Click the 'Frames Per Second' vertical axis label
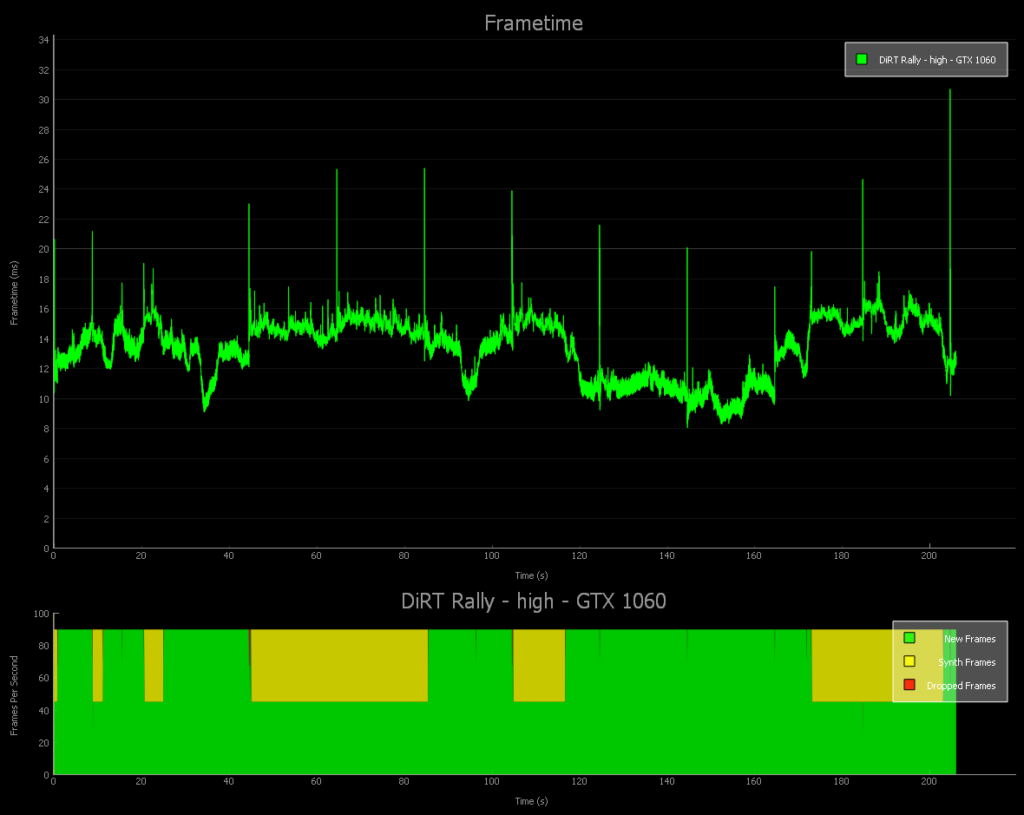Viewport: 1024px width, 815px height. (x=14, y=695)
